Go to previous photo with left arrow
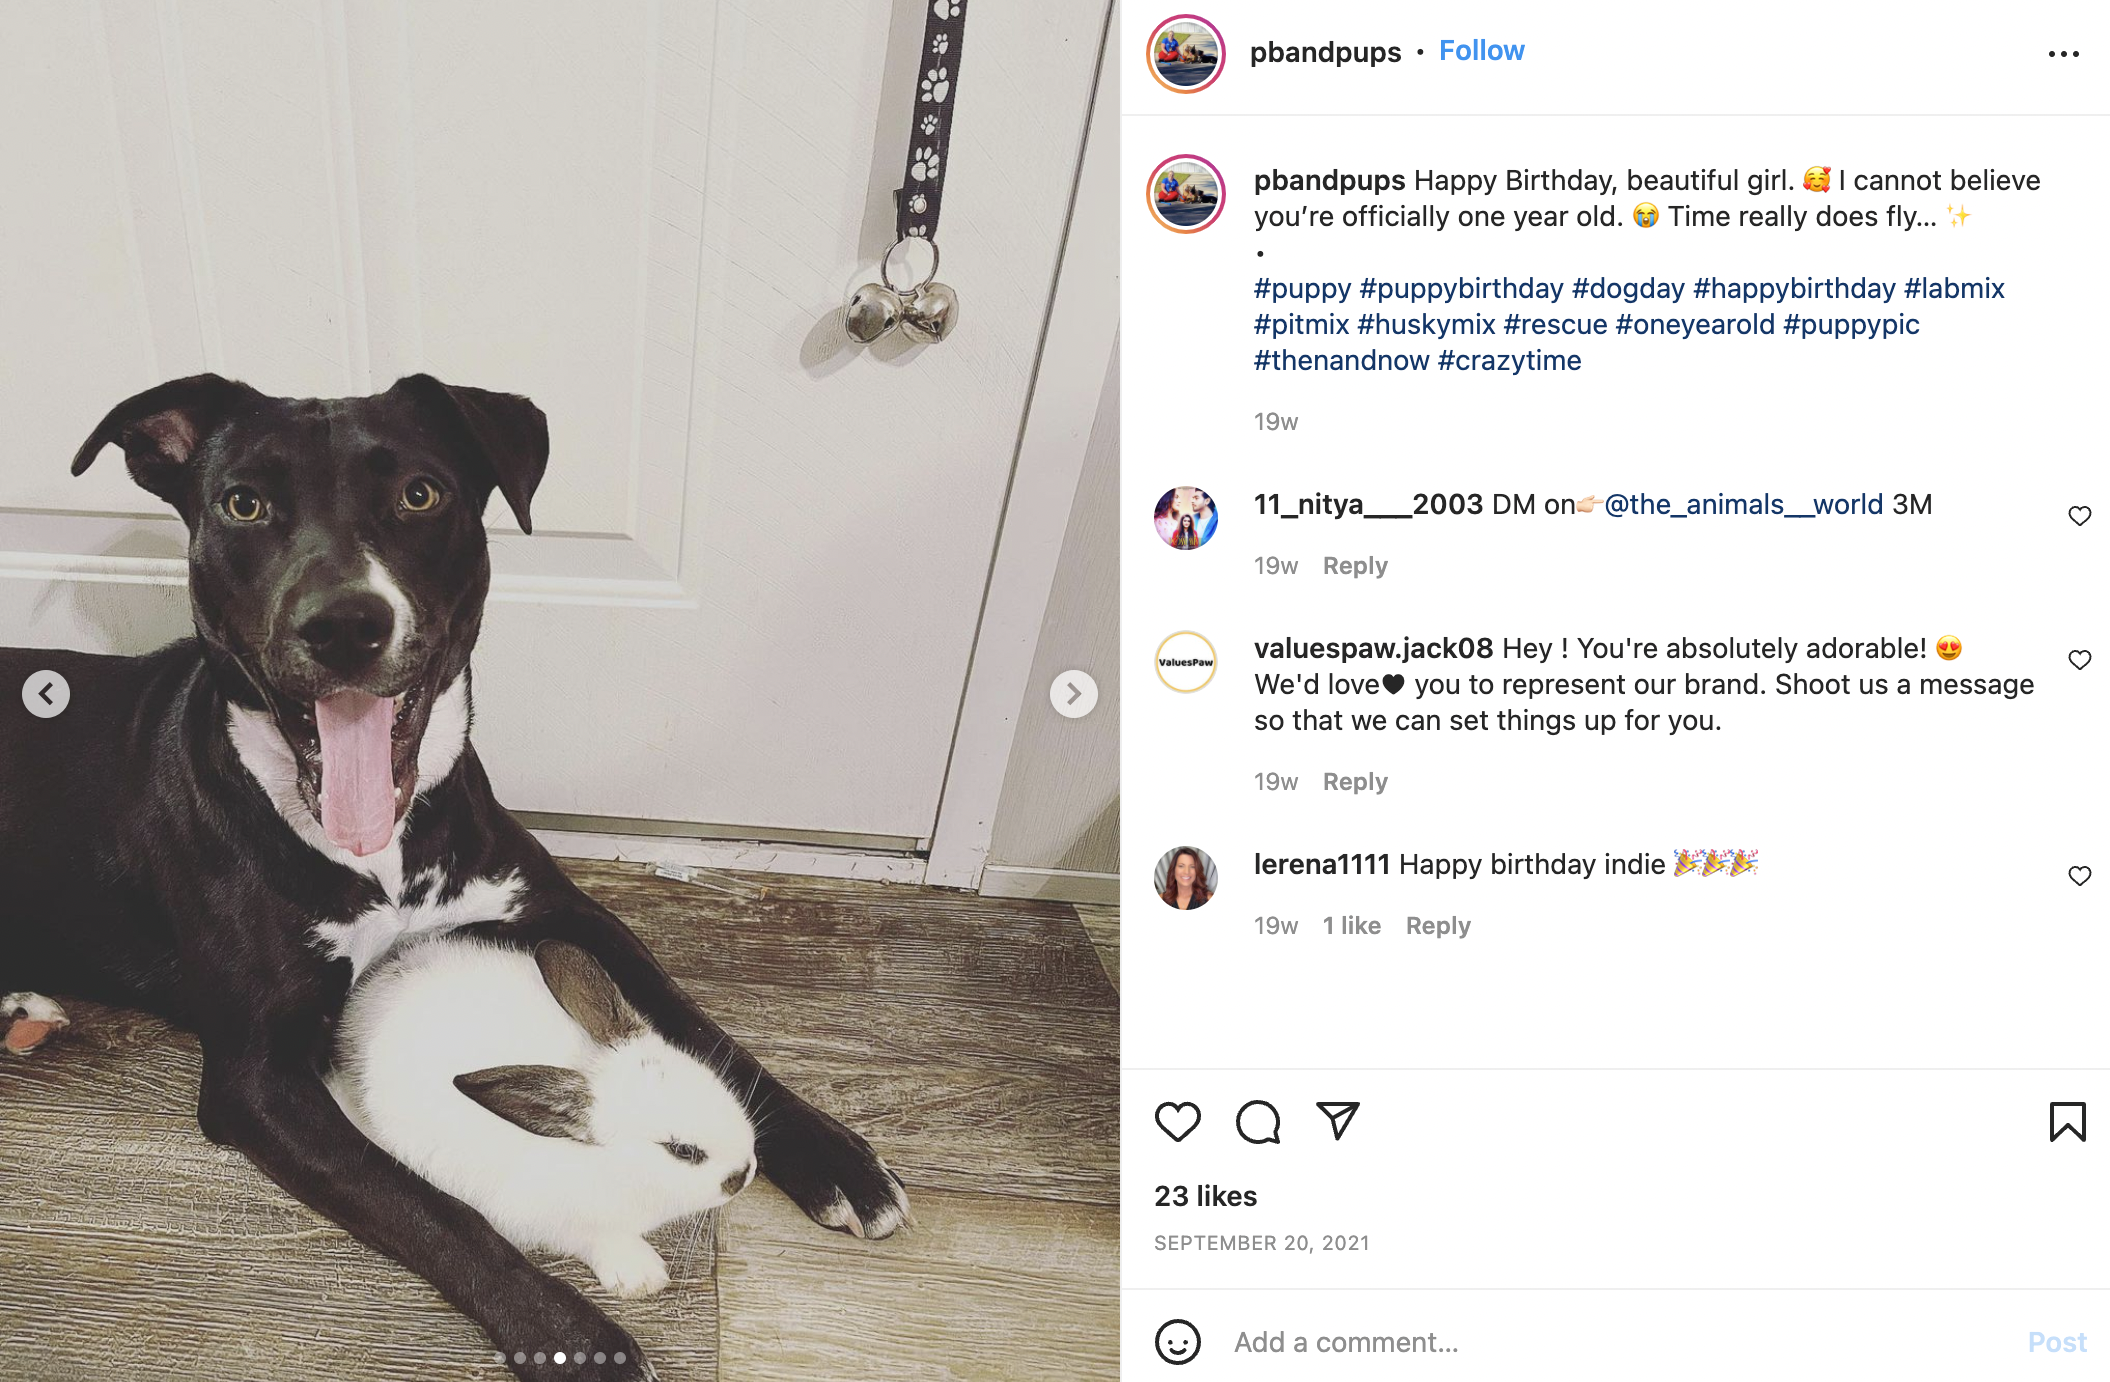The width and height of the screenshot is (2110, 1382). tap(46, 693)
